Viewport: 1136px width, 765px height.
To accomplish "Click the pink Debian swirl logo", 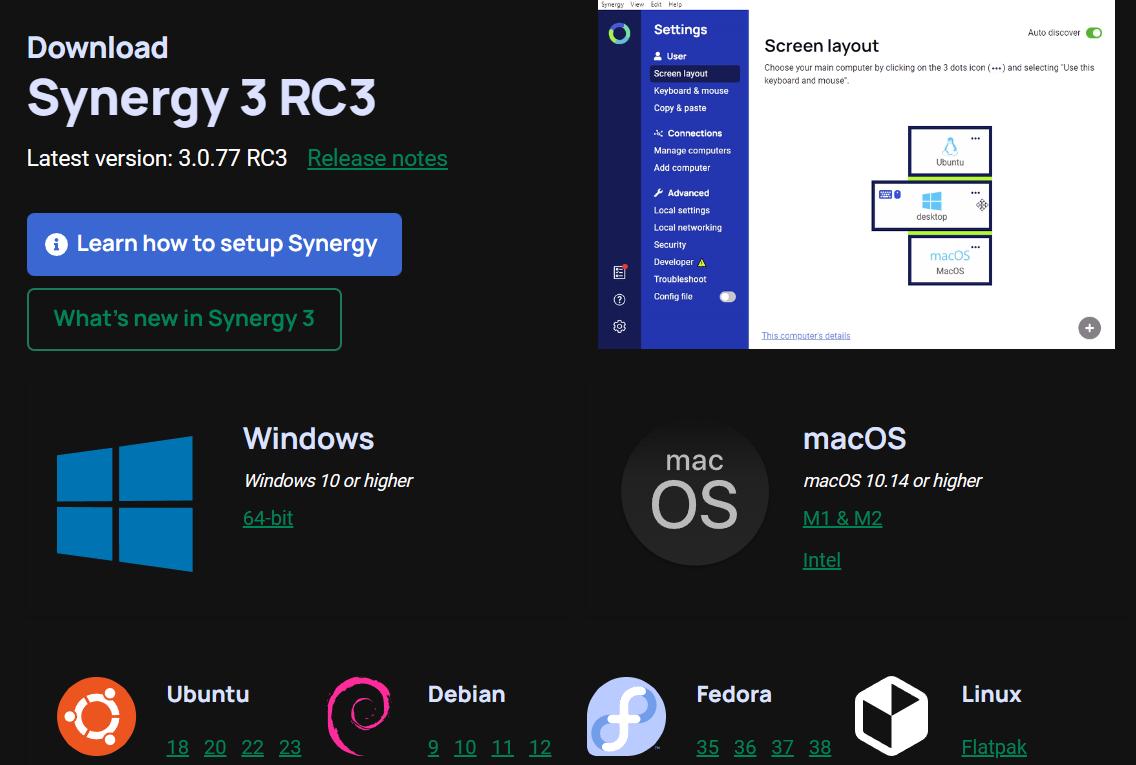I will tap(358, 716).
